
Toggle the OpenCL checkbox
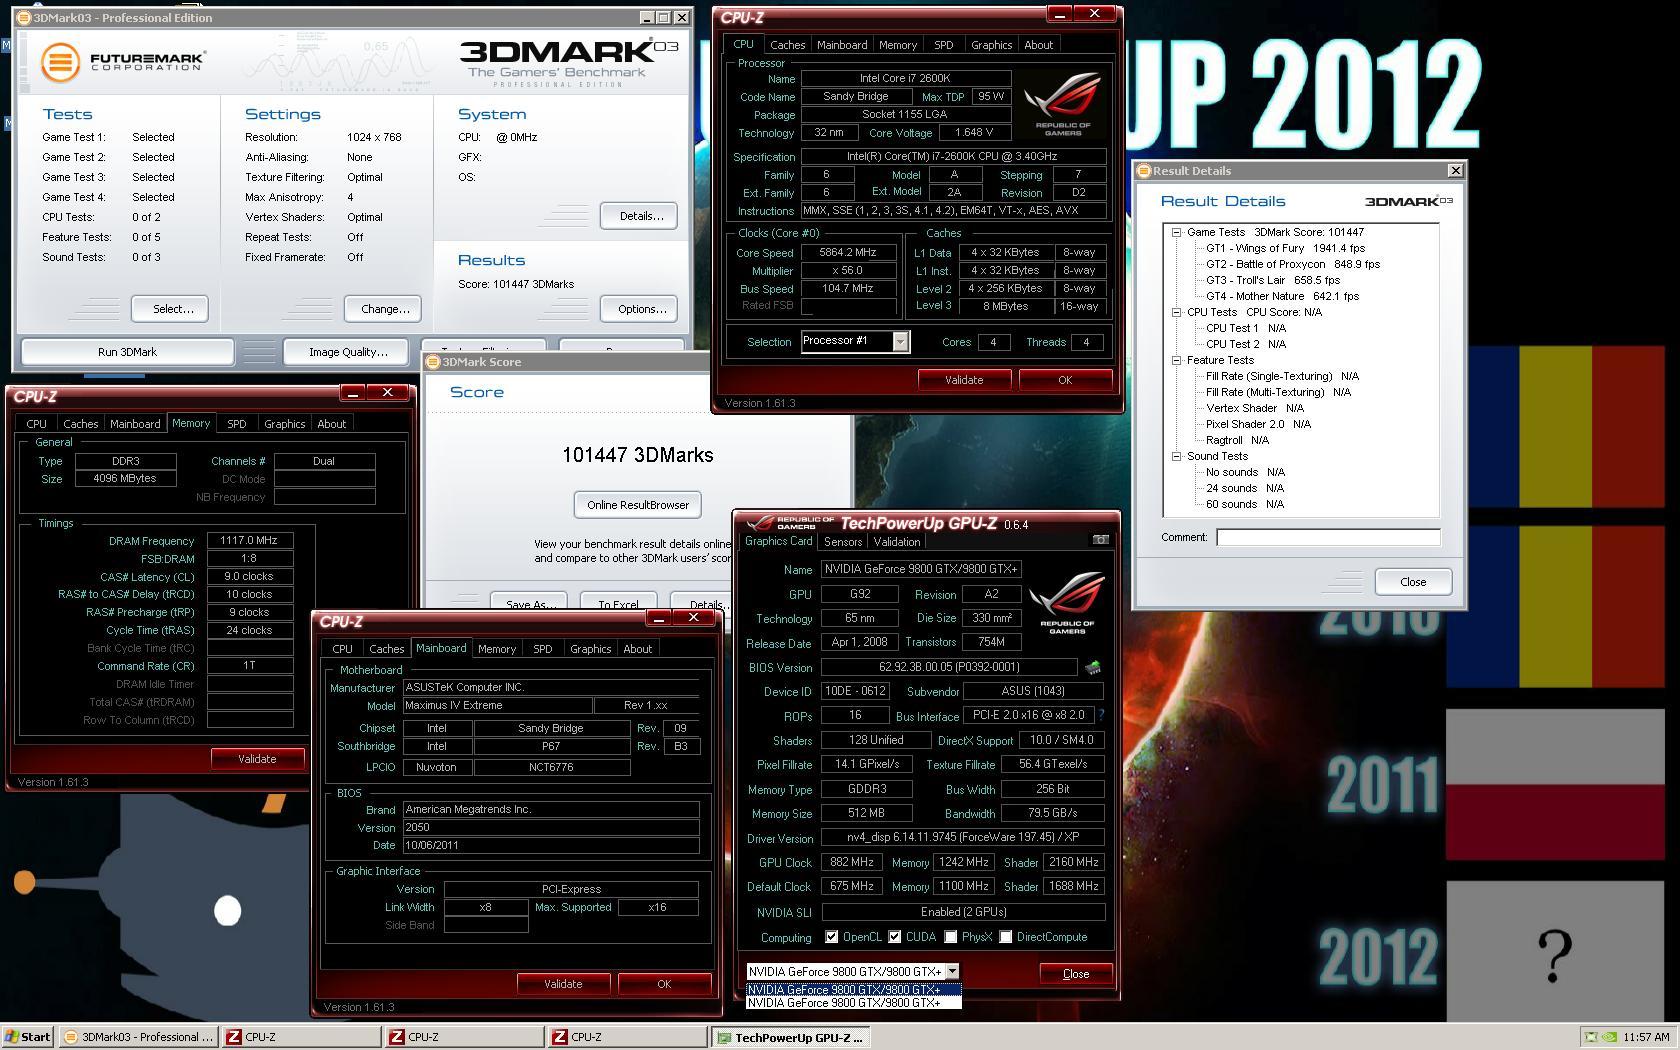831,937
